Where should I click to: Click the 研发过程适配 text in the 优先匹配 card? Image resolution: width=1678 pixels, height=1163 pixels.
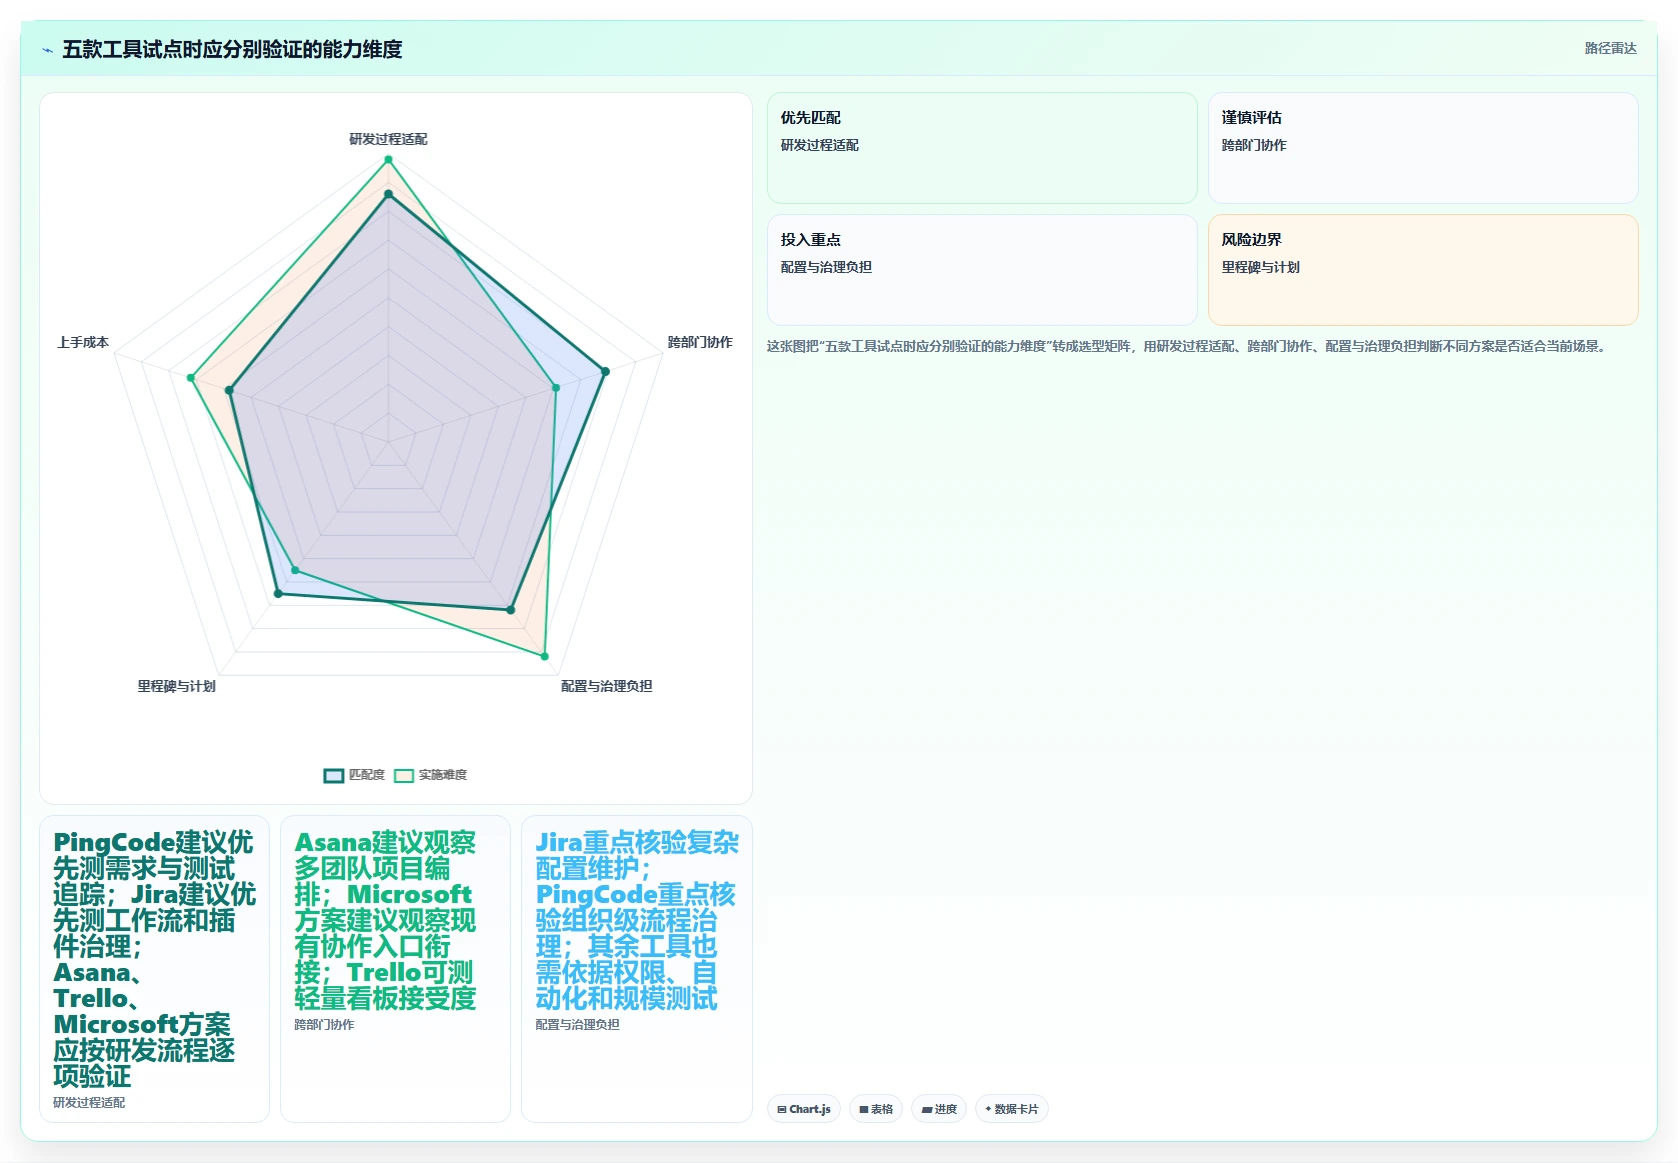point(820,145)
